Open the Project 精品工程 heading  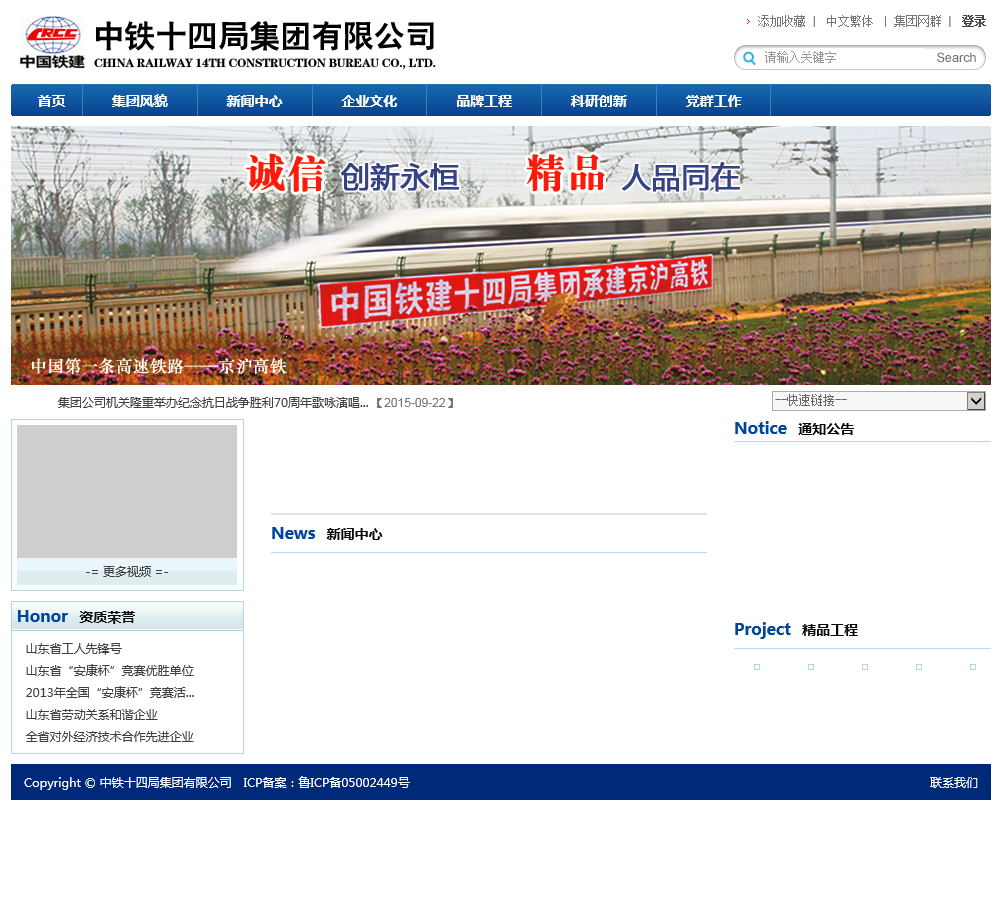(796, 630)
